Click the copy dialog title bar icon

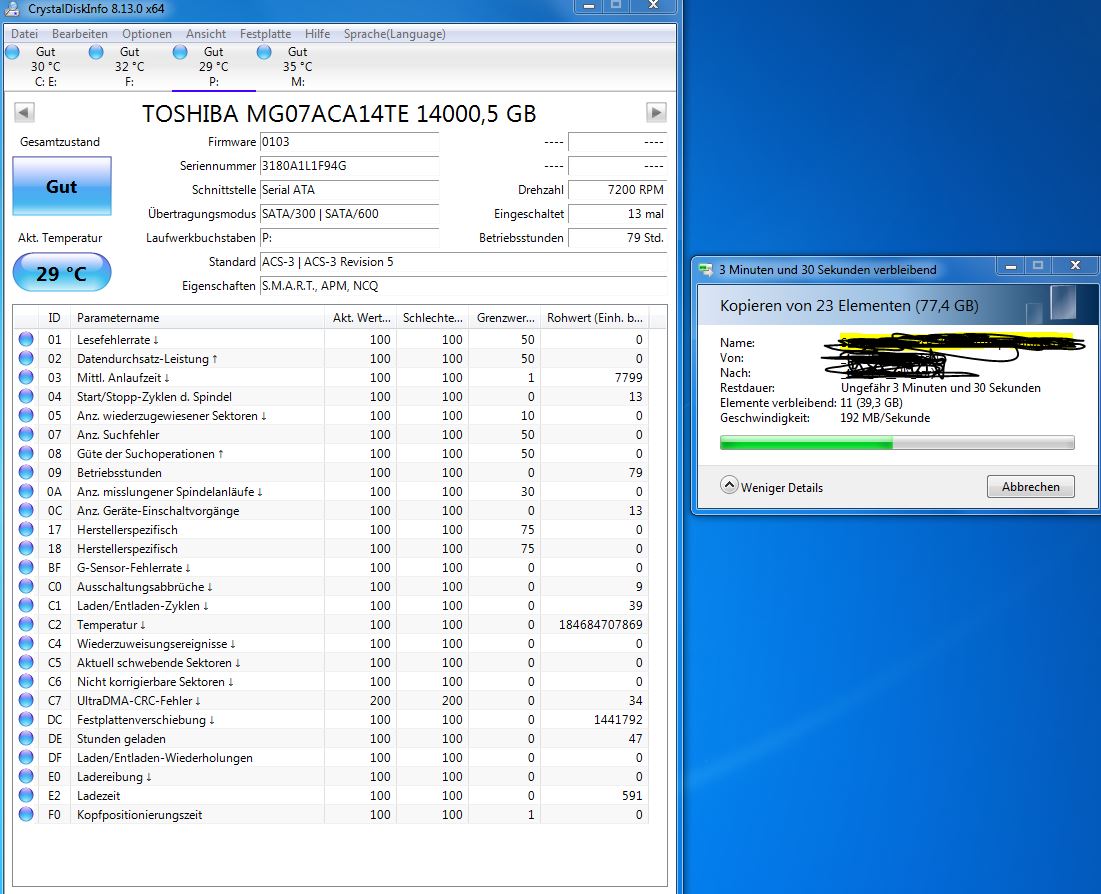pyautogui.click(x=706, y=269)
